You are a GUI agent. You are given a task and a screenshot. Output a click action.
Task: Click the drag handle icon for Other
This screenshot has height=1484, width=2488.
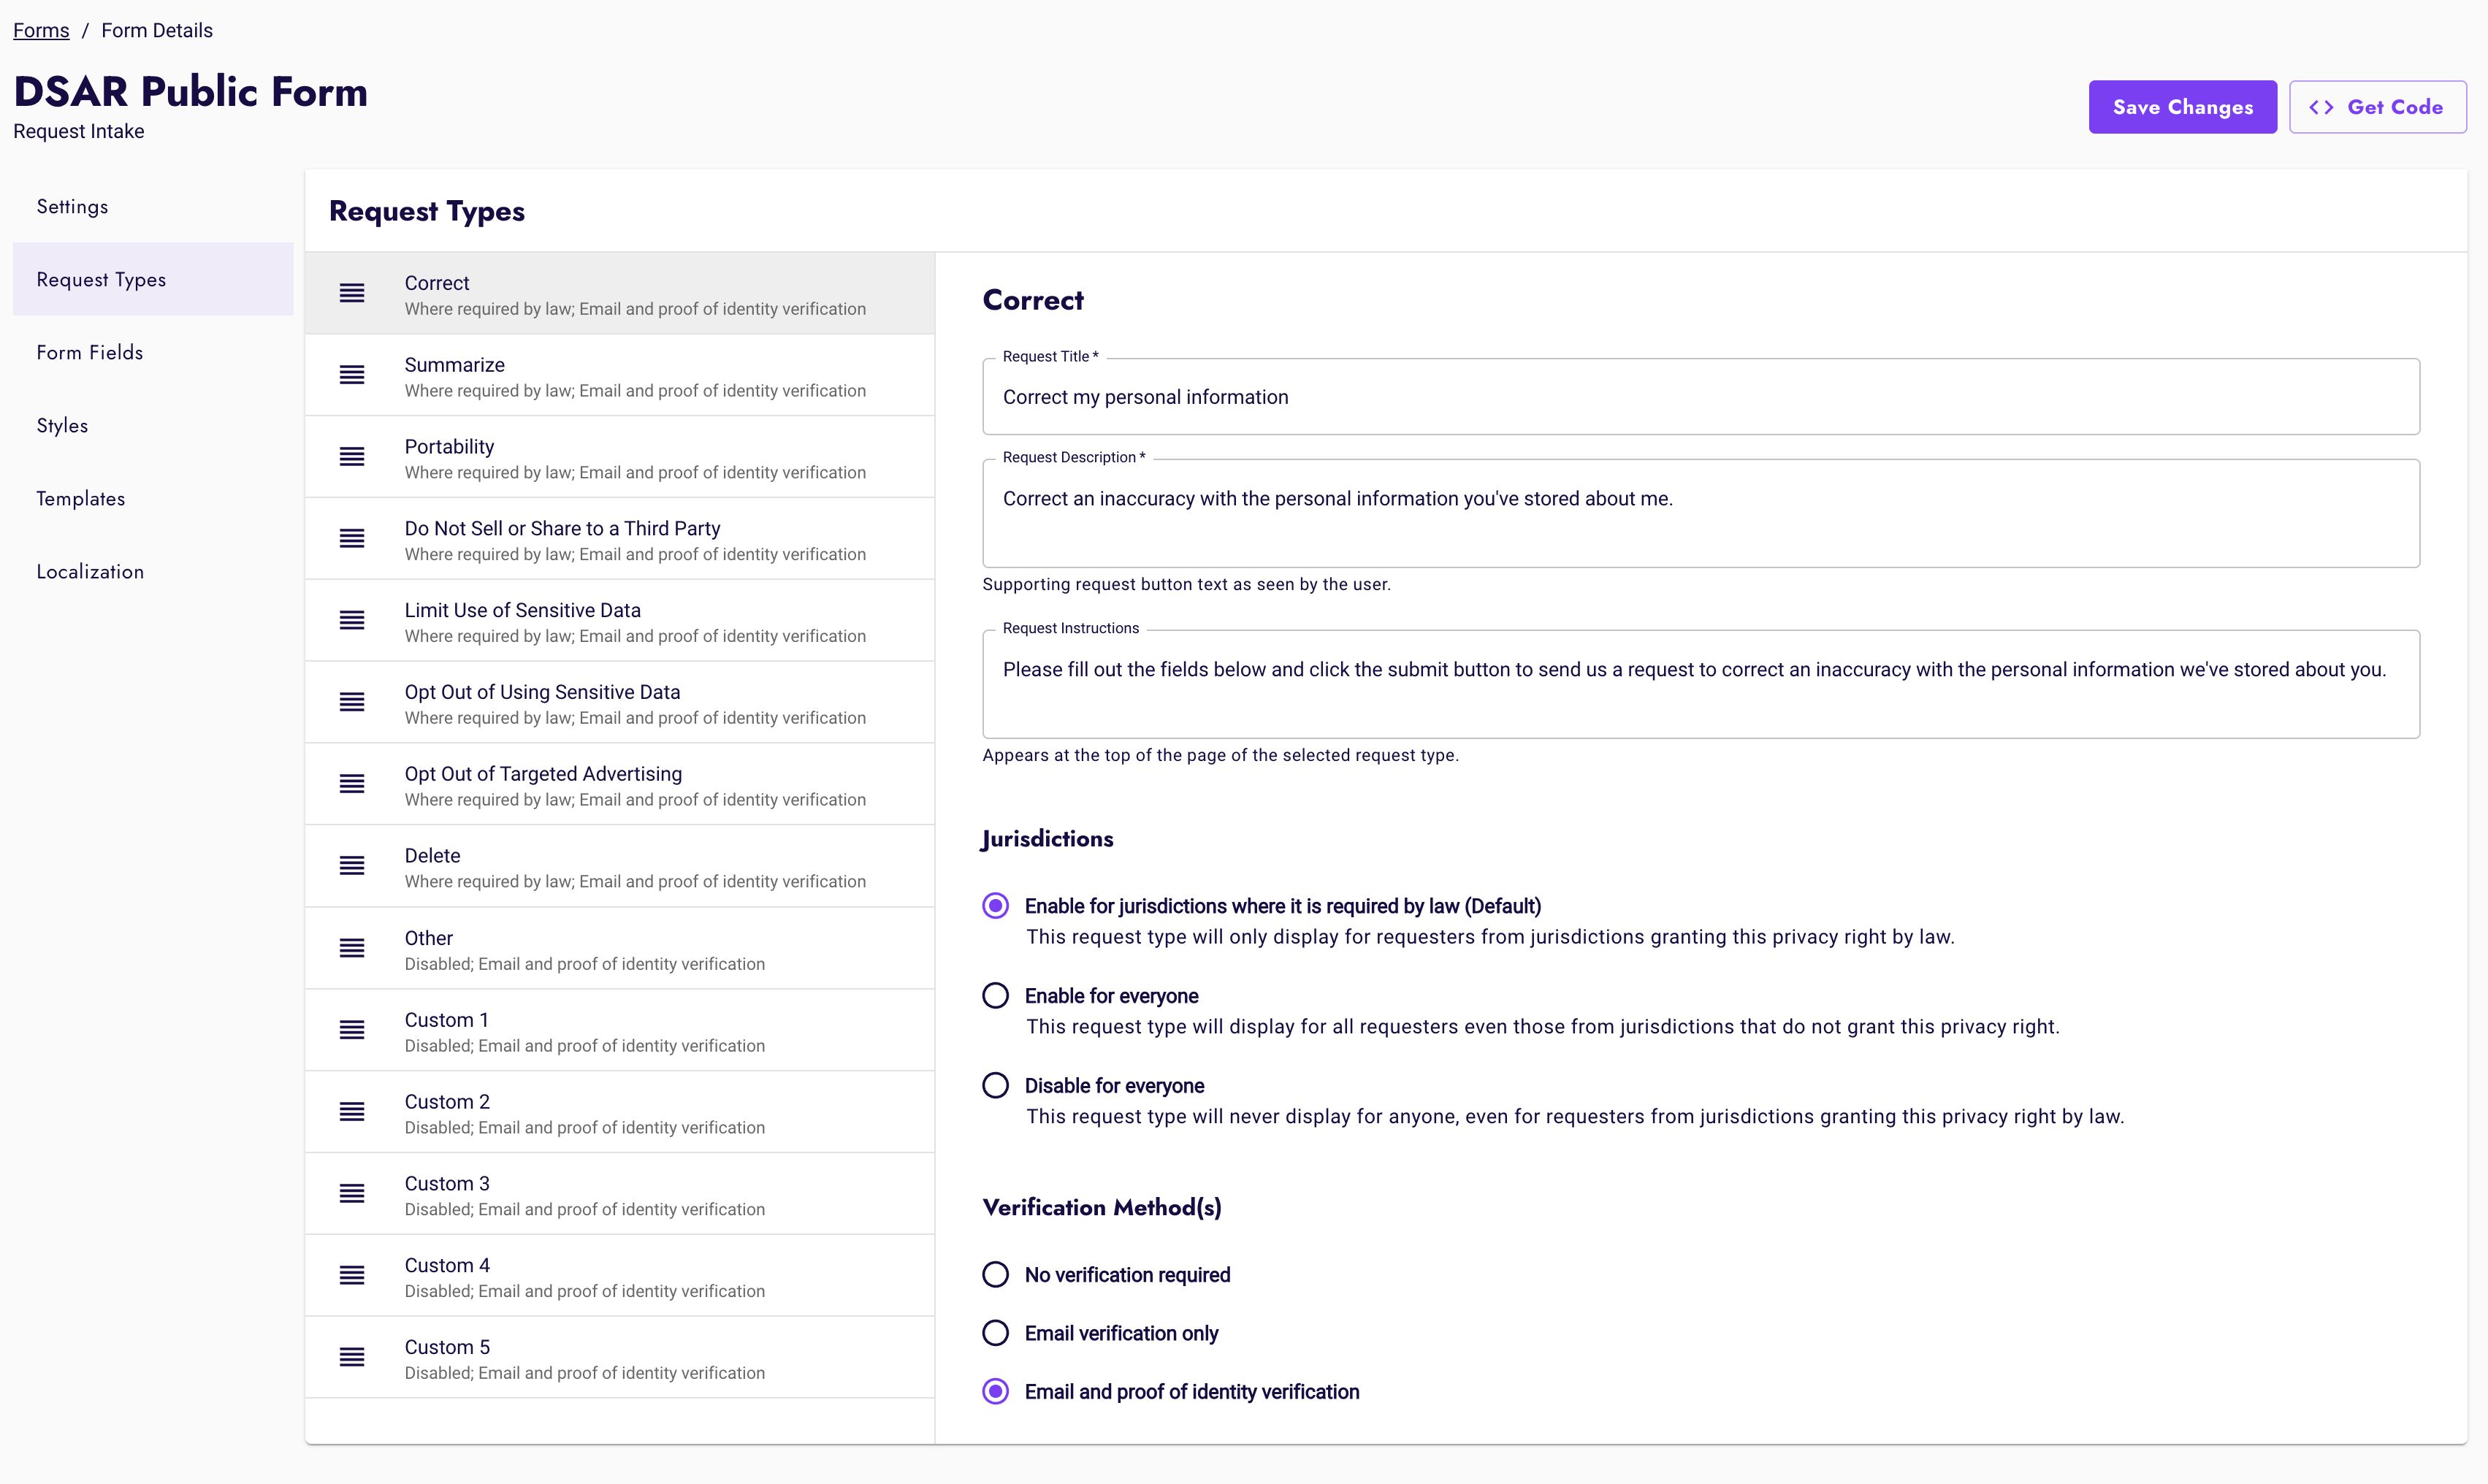(x=352, y=948)
